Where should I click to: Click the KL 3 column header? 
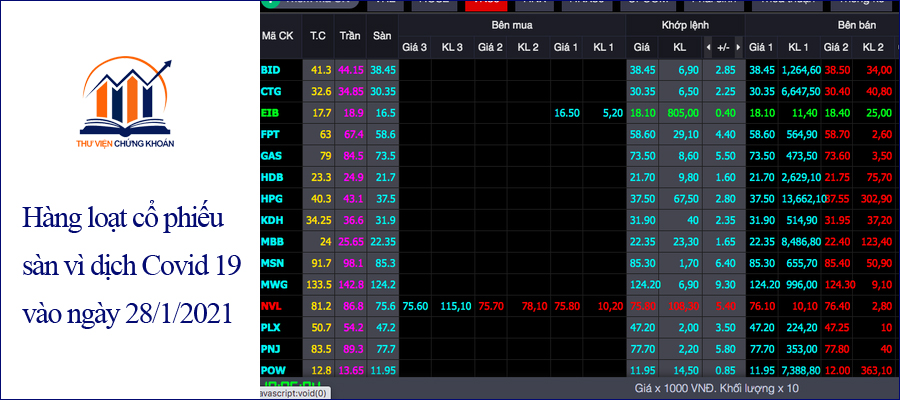point(452,47)
